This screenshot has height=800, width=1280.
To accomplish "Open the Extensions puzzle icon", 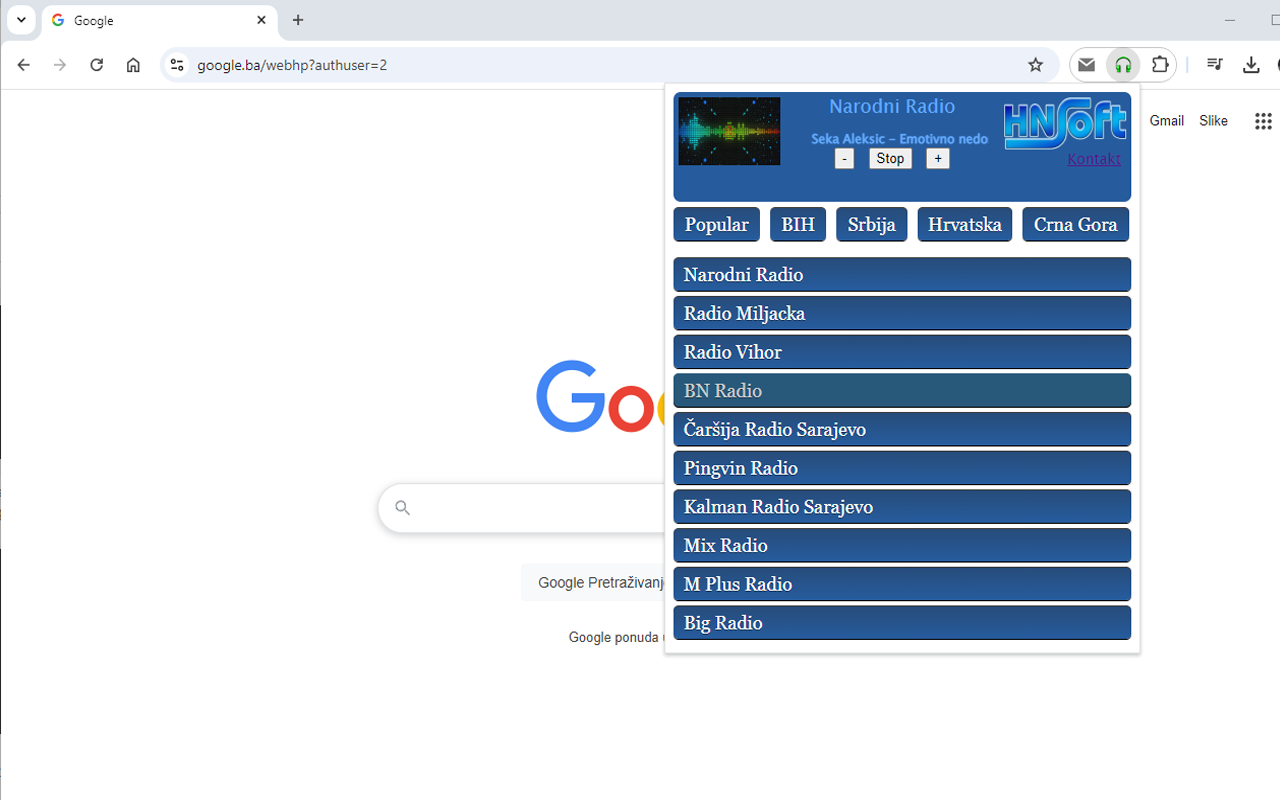I will tap(1160, 65).
